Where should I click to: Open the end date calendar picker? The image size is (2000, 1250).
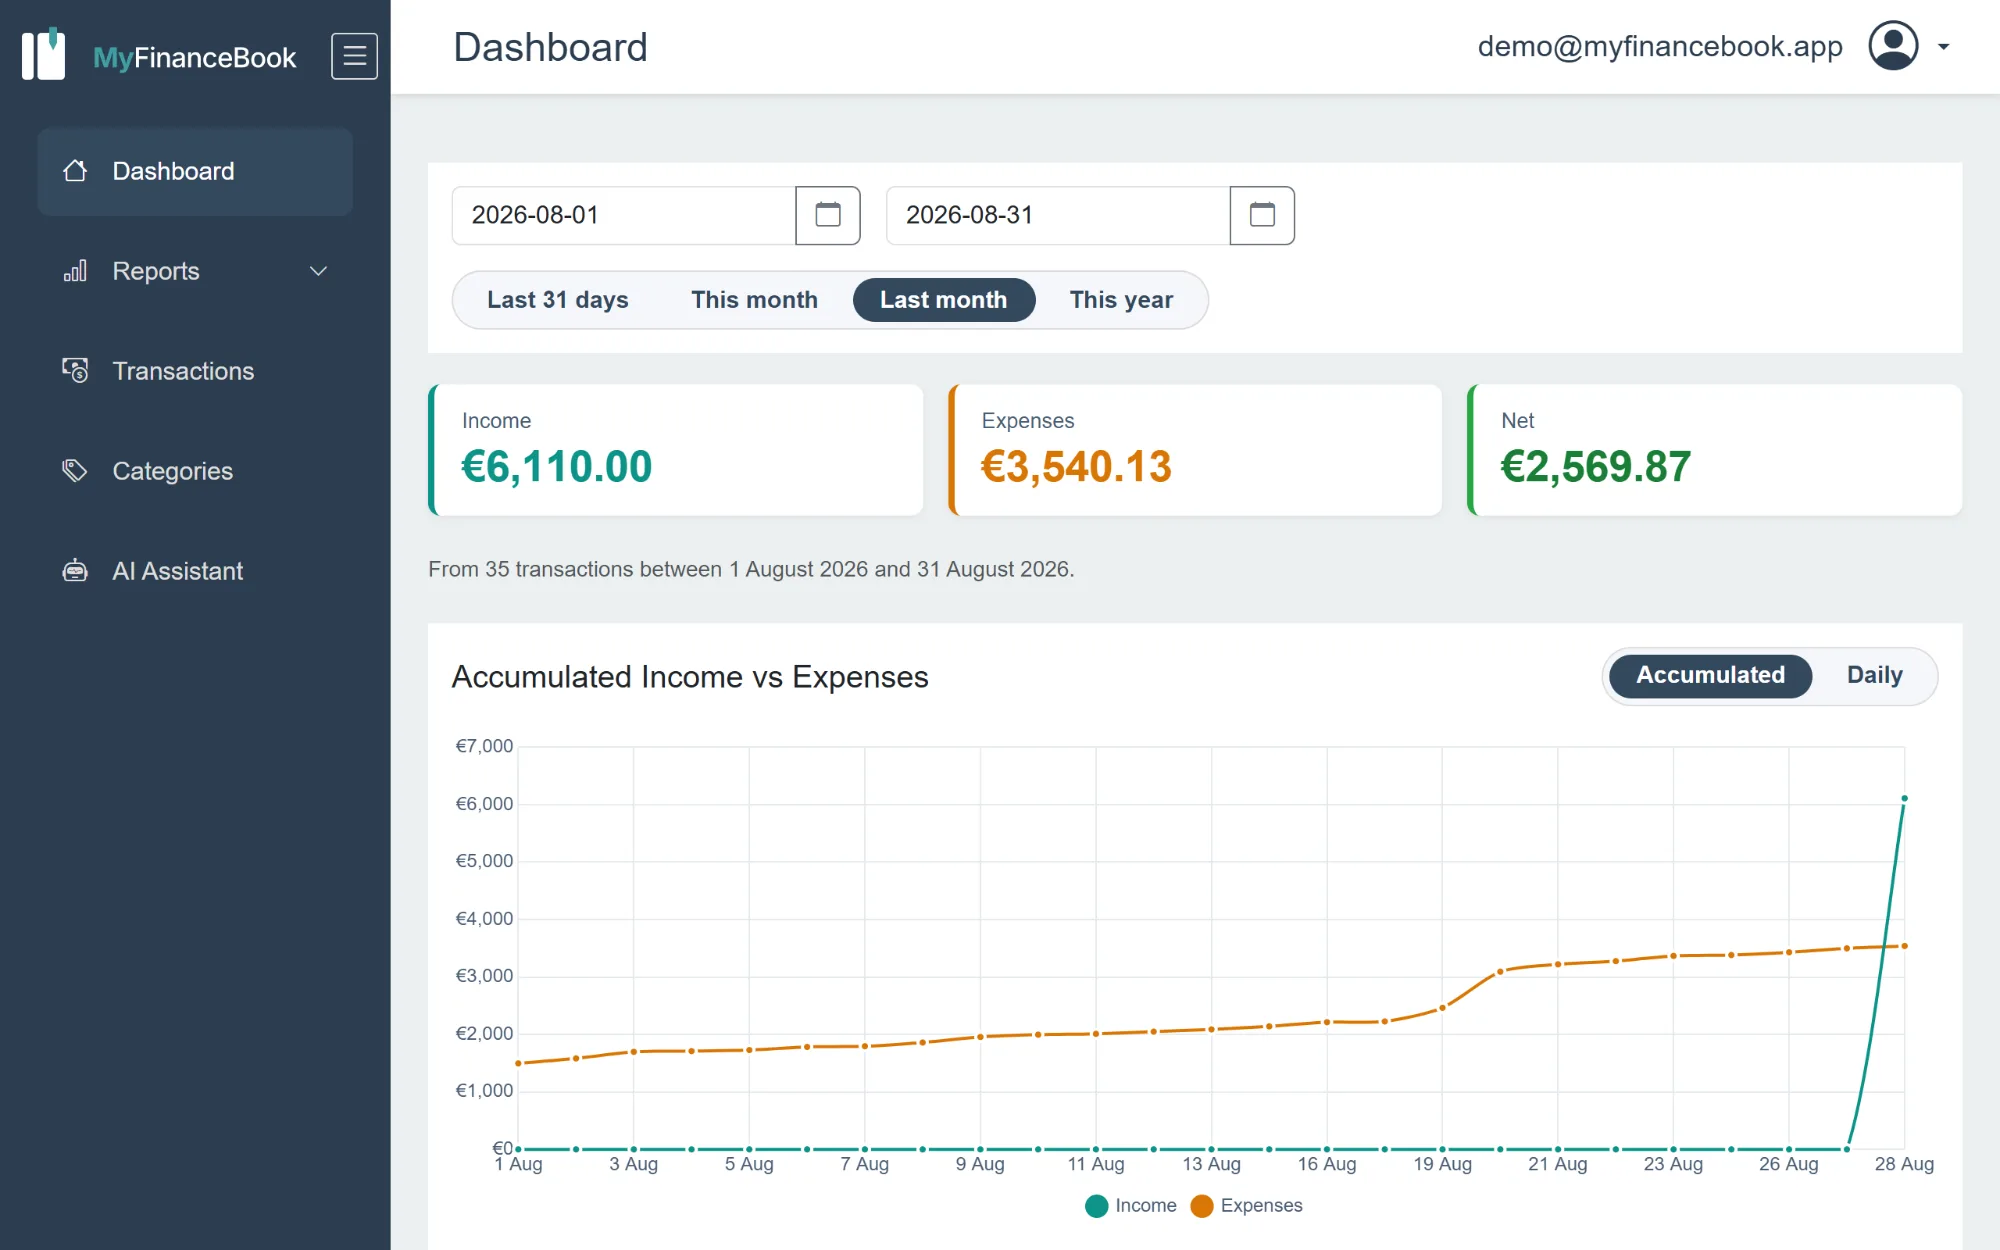click(x=1262, y=215)
